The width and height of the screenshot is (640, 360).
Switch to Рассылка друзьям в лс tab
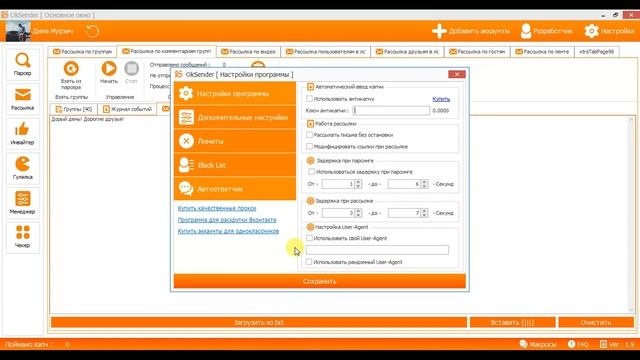[407, 52]
